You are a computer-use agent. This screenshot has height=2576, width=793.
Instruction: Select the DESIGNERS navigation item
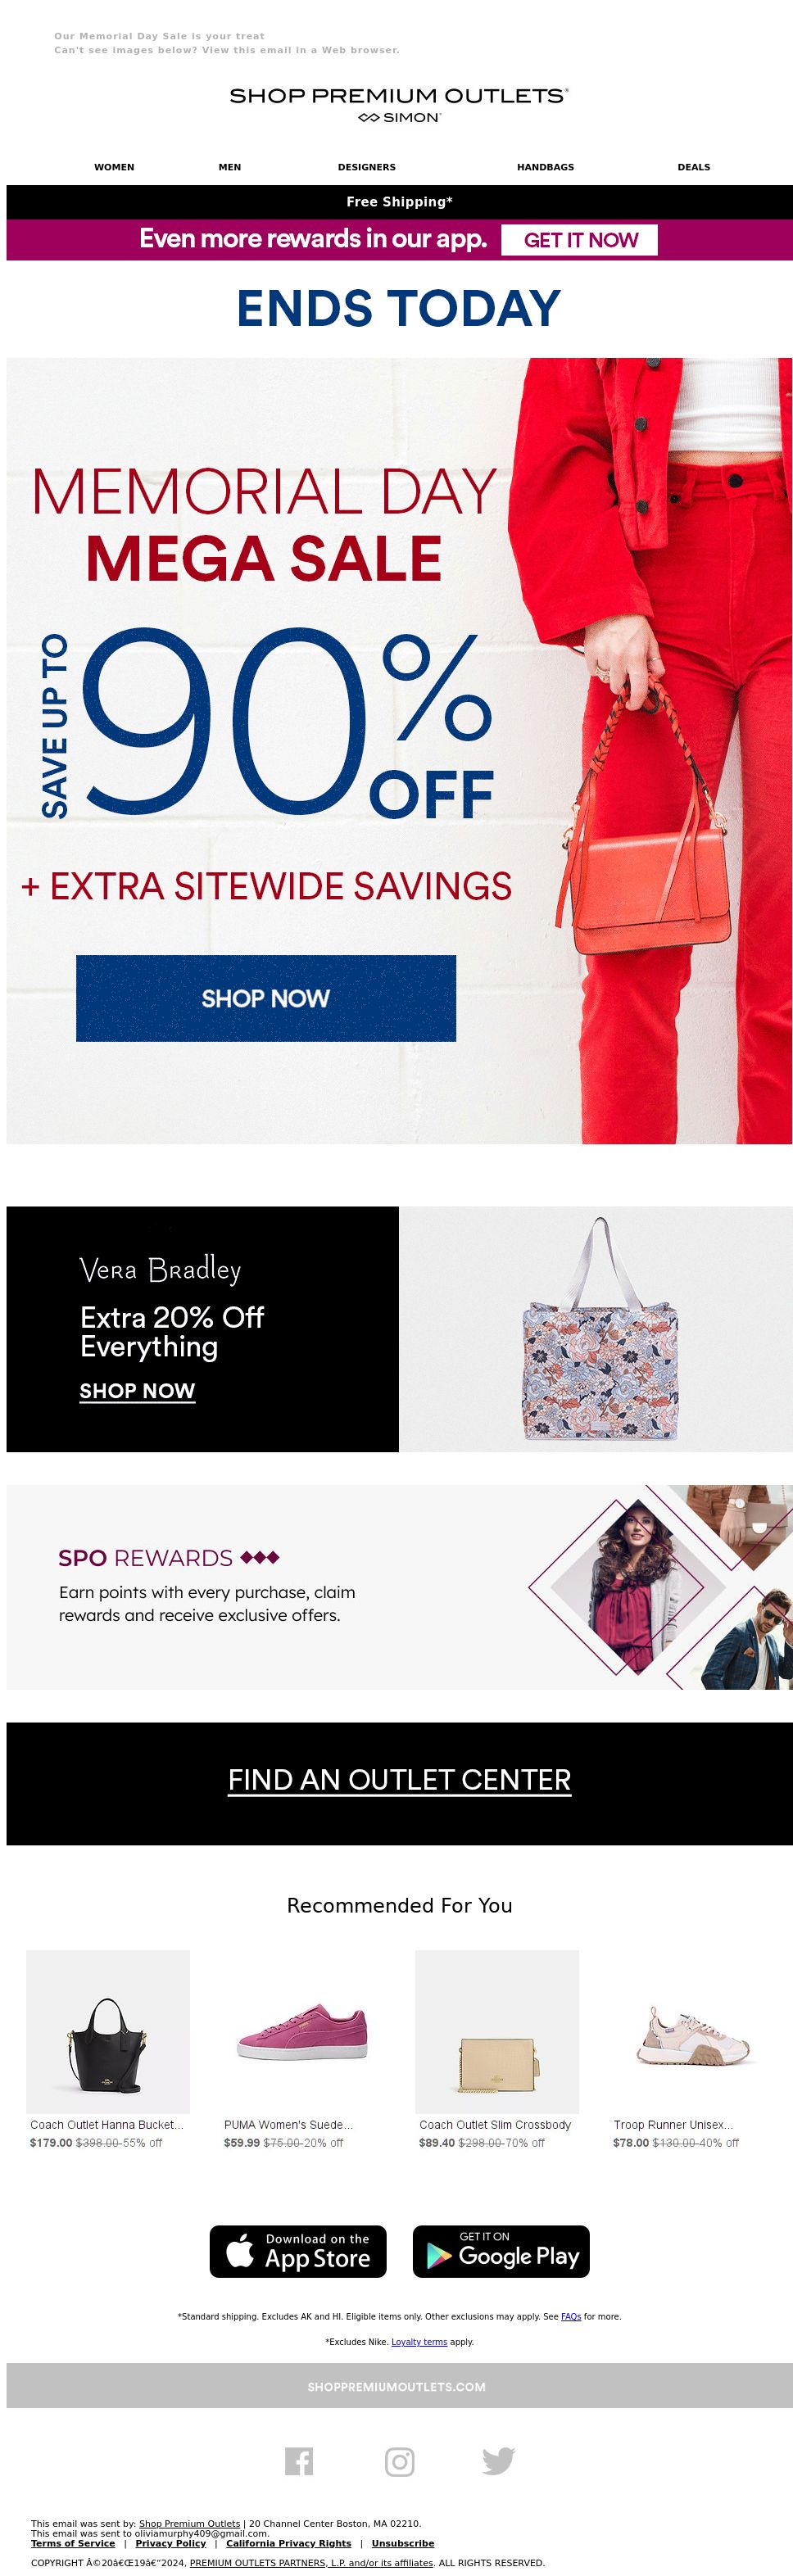[367, 167]
